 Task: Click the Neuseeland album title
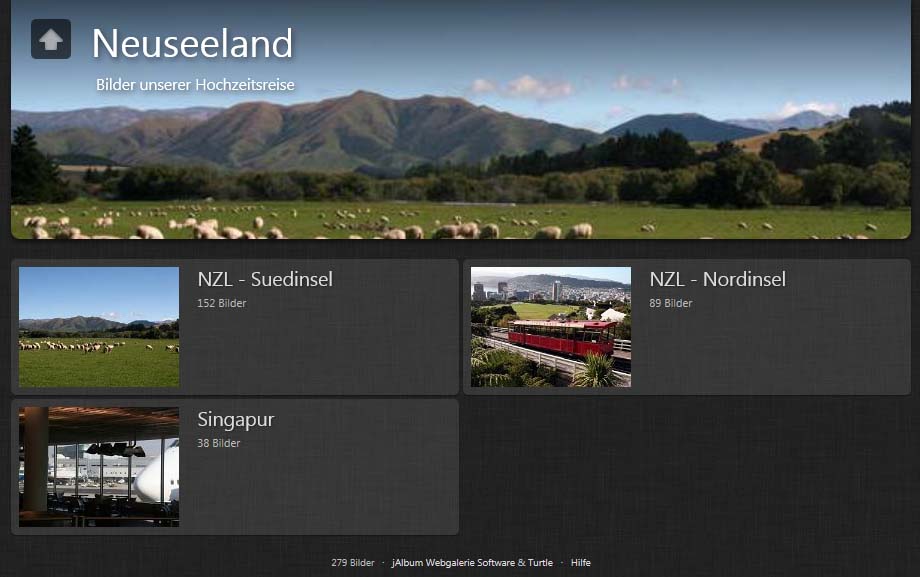192,44
